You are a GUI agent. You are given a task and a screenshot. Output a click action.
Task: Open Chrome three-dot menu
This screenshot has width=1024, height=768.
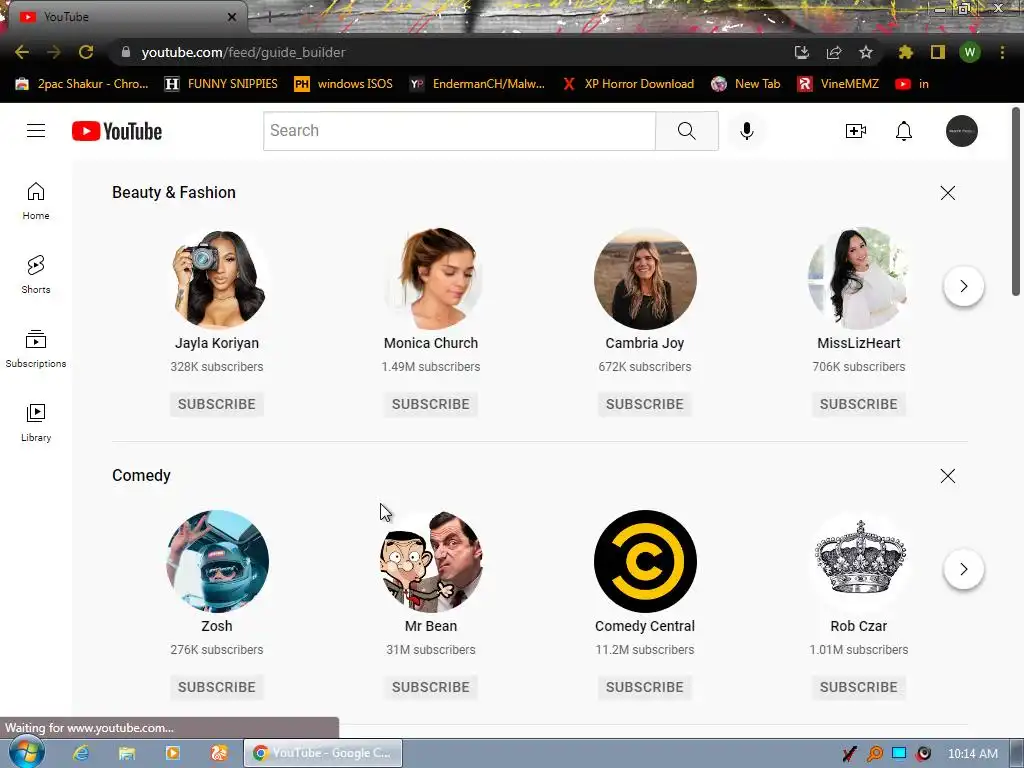point(1002,52)
